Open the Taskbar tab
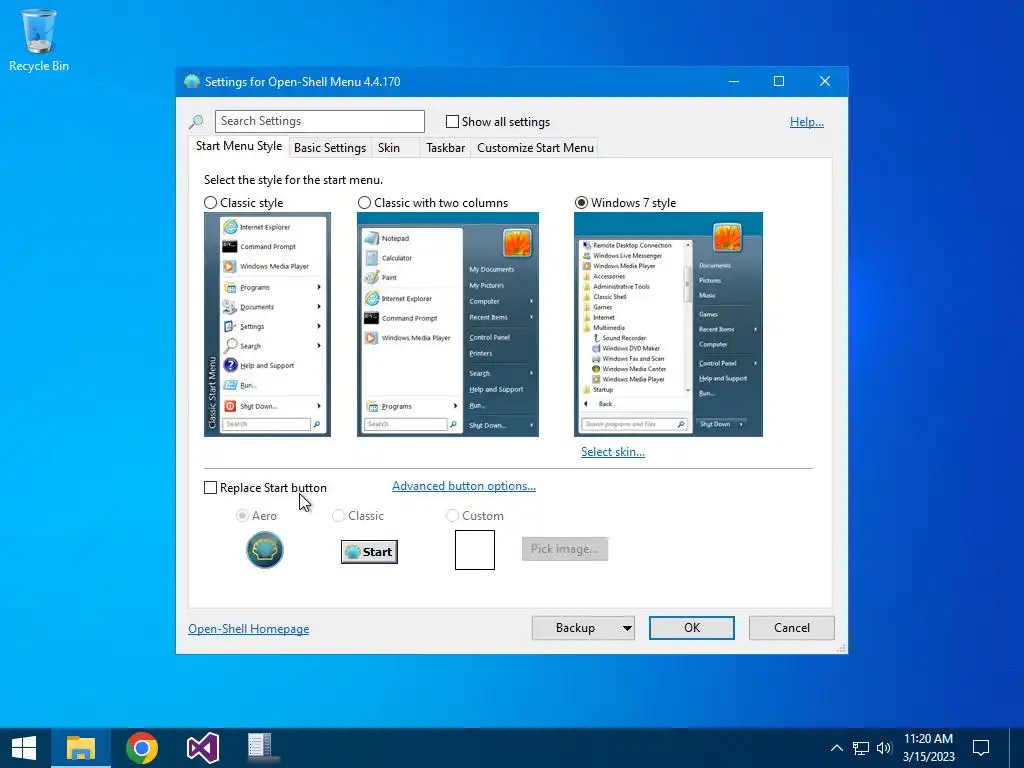 tap(445, 148)
